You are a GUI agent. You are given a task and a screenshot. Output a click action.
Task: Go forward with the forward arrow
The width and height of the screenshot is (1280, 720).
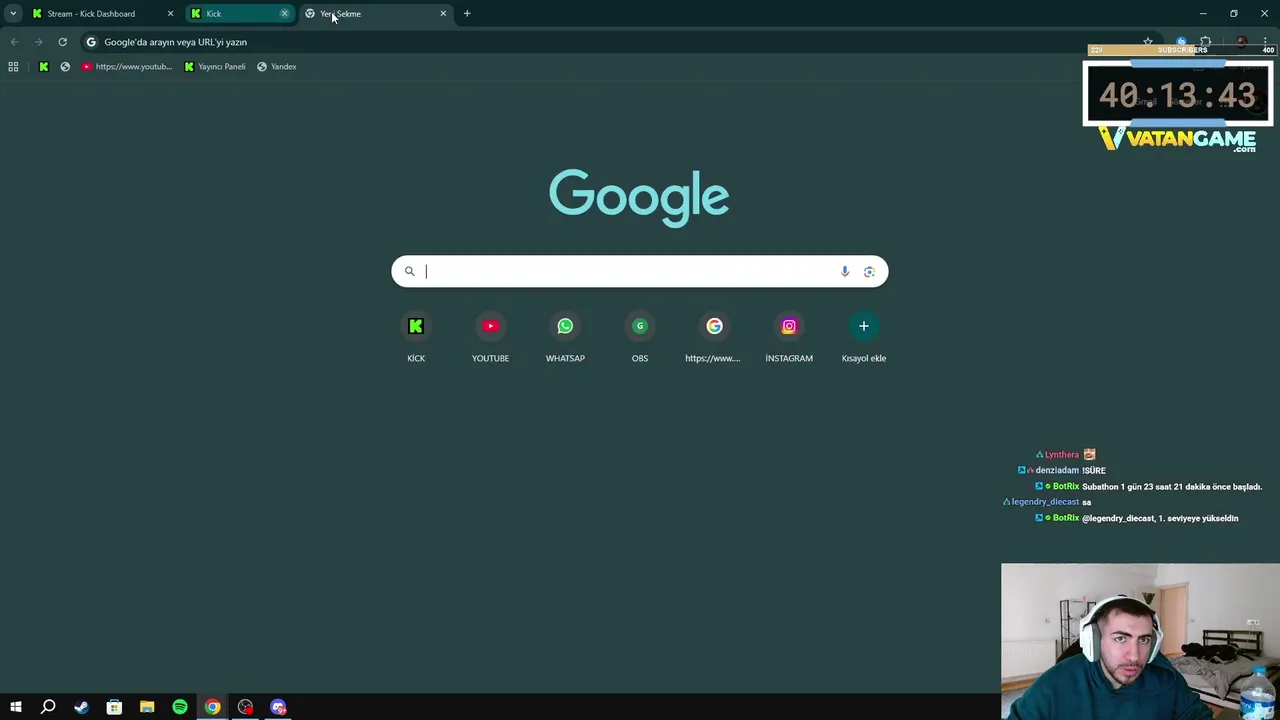[38, 42]
